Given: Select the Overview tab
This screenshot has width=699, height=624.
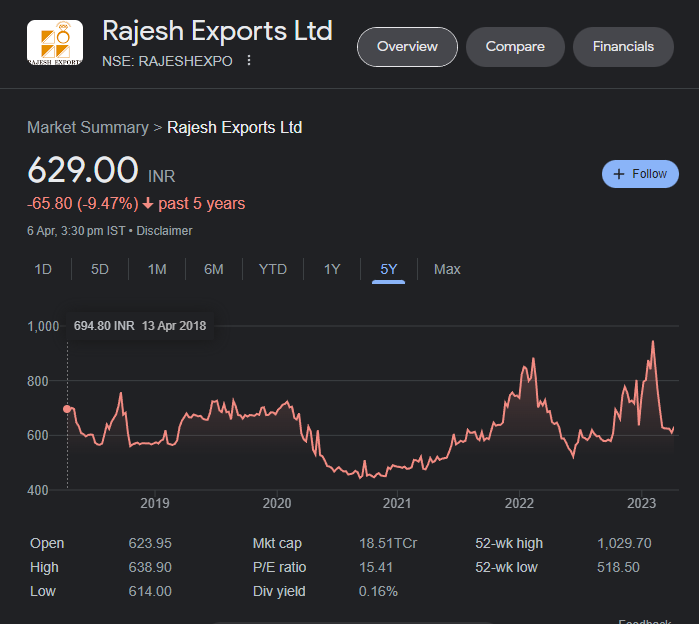Looking at the screenshot, I should 407,47.
